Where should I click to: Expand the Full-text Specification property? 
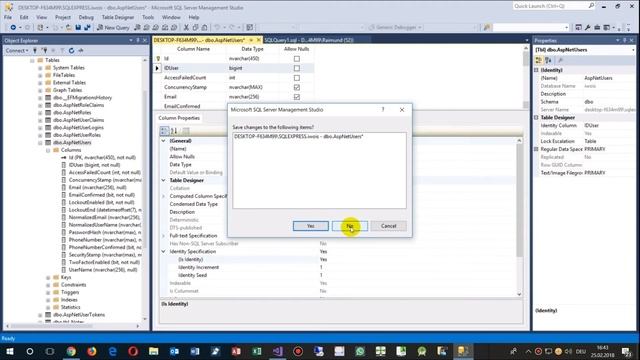[163, 236]
